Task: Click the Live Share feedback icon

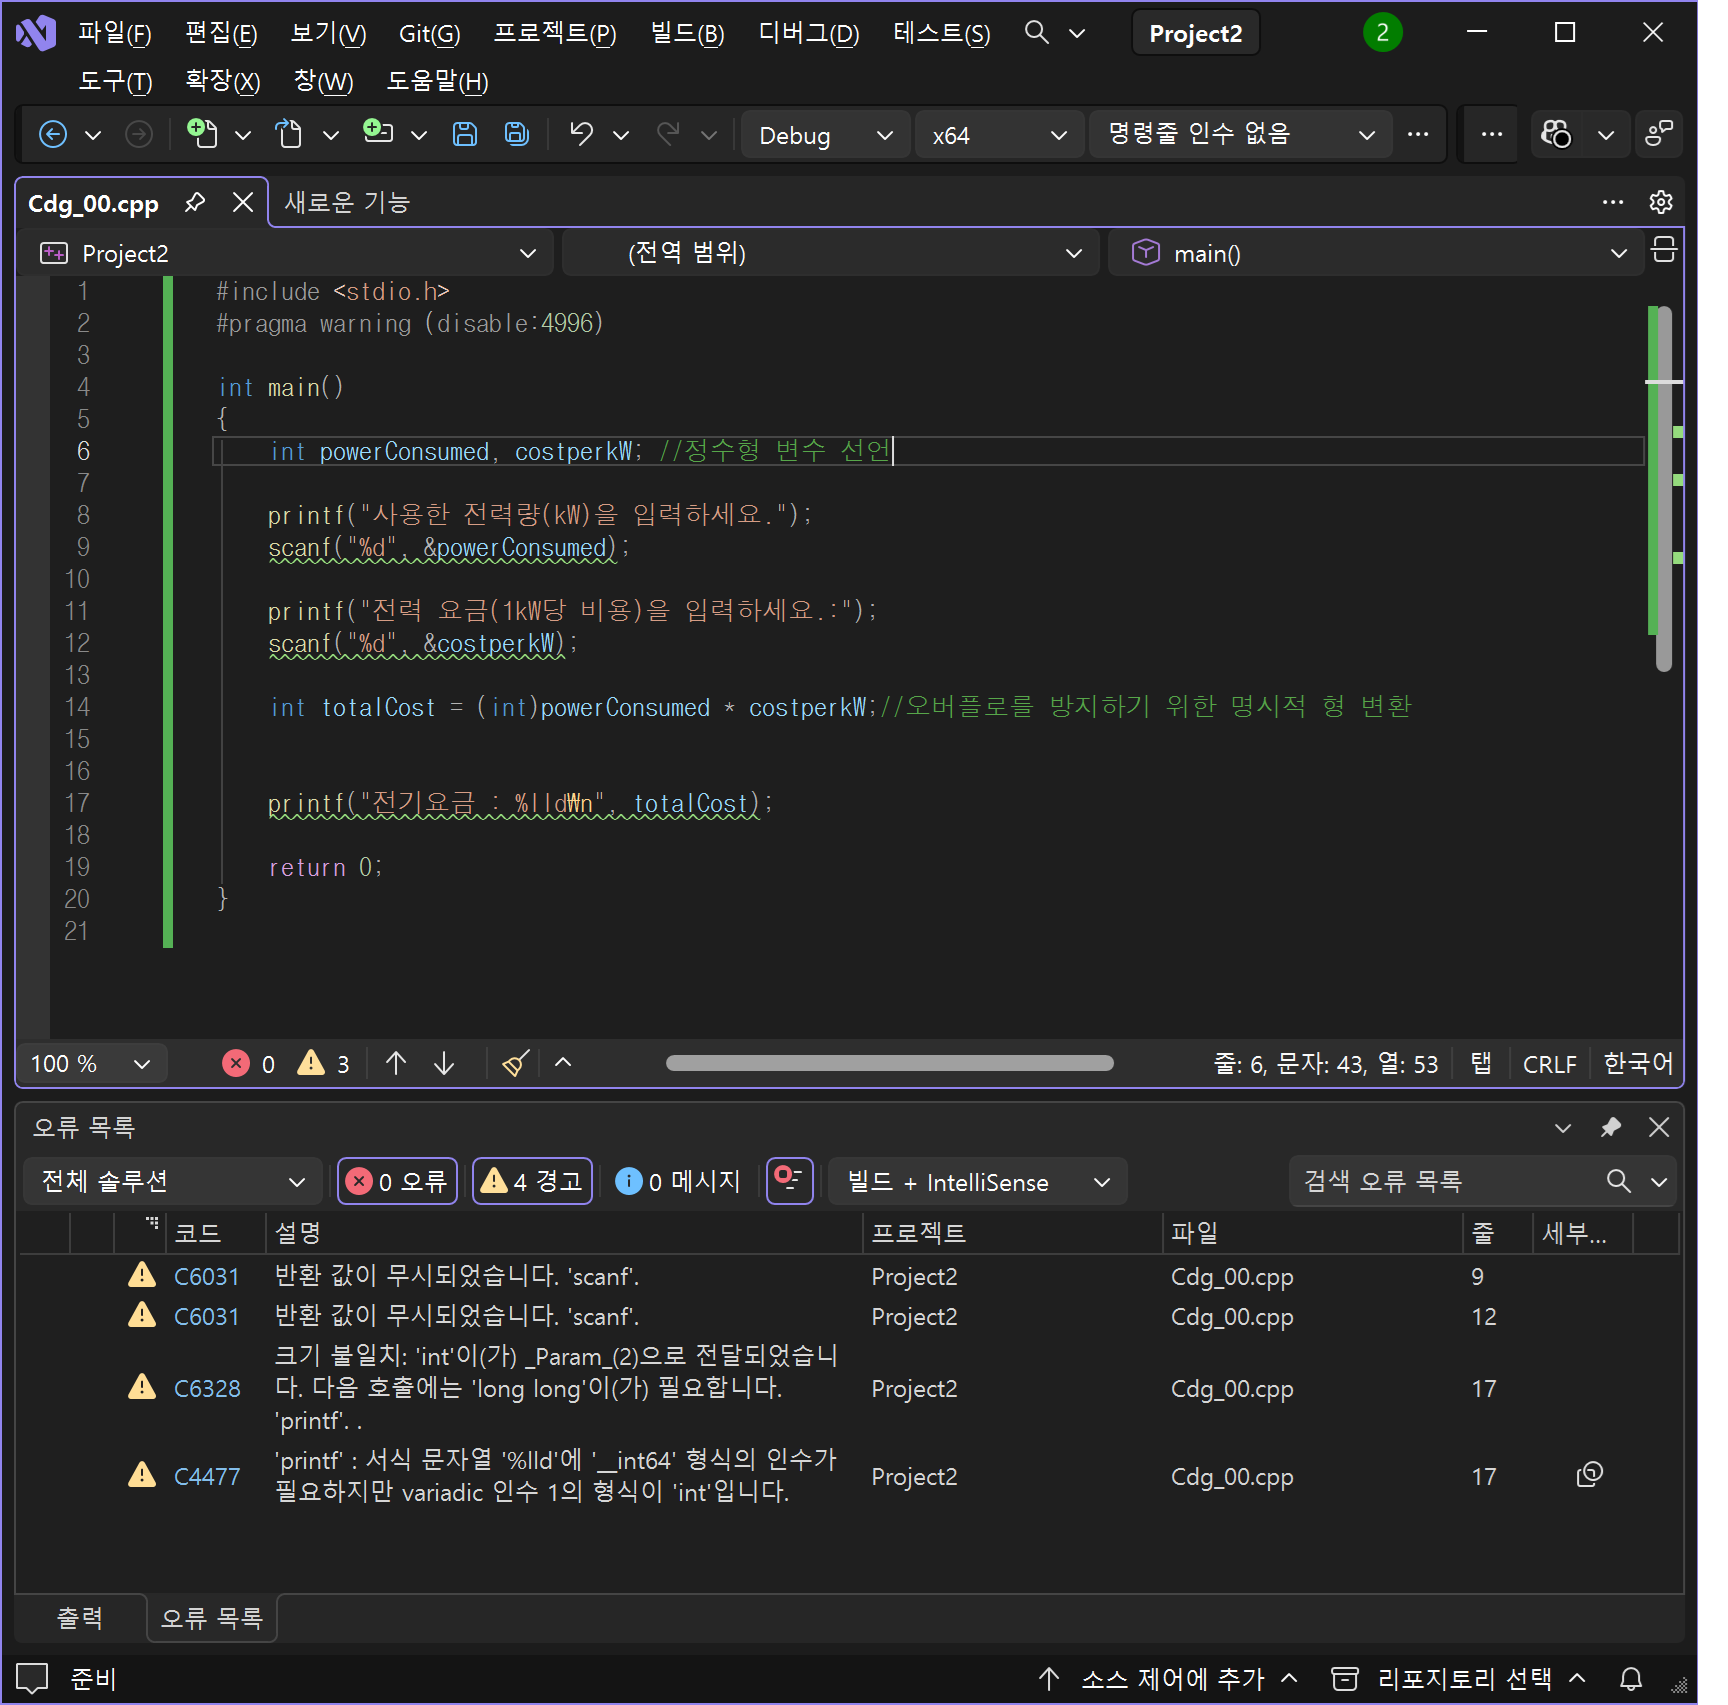Action: [1659, 134]
